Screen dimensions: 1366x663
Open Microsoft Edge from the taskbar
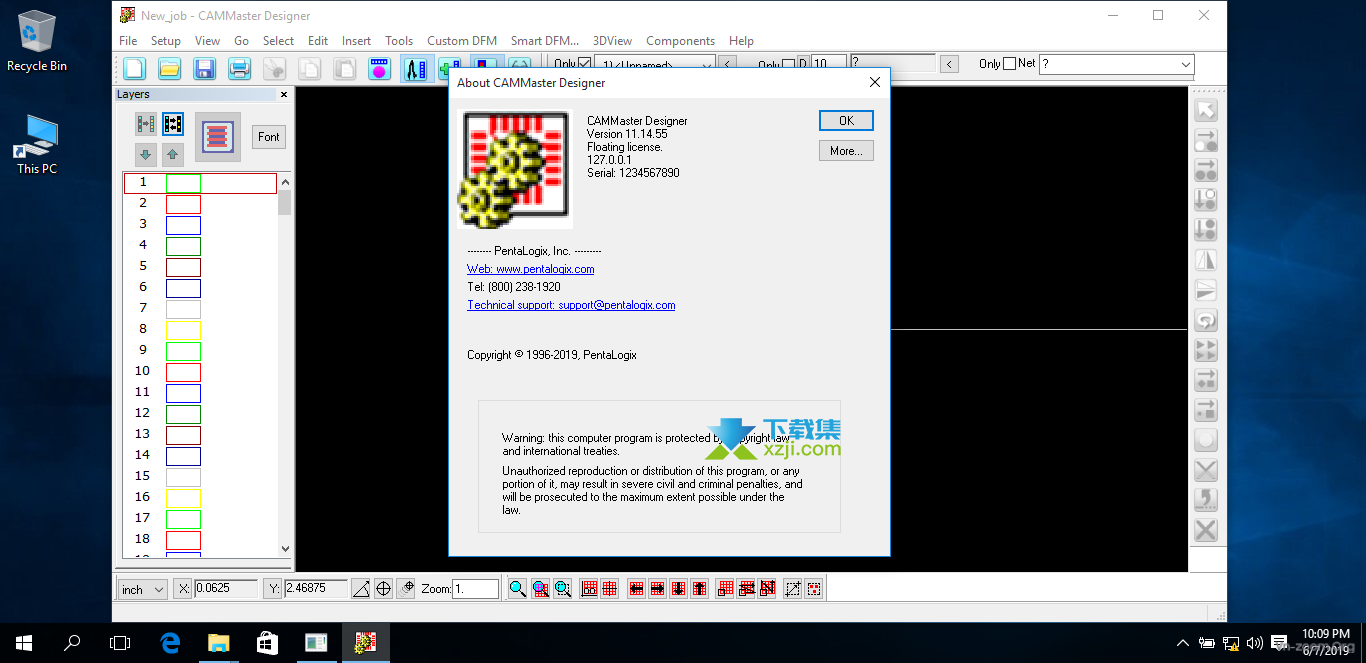pos(170,643)
